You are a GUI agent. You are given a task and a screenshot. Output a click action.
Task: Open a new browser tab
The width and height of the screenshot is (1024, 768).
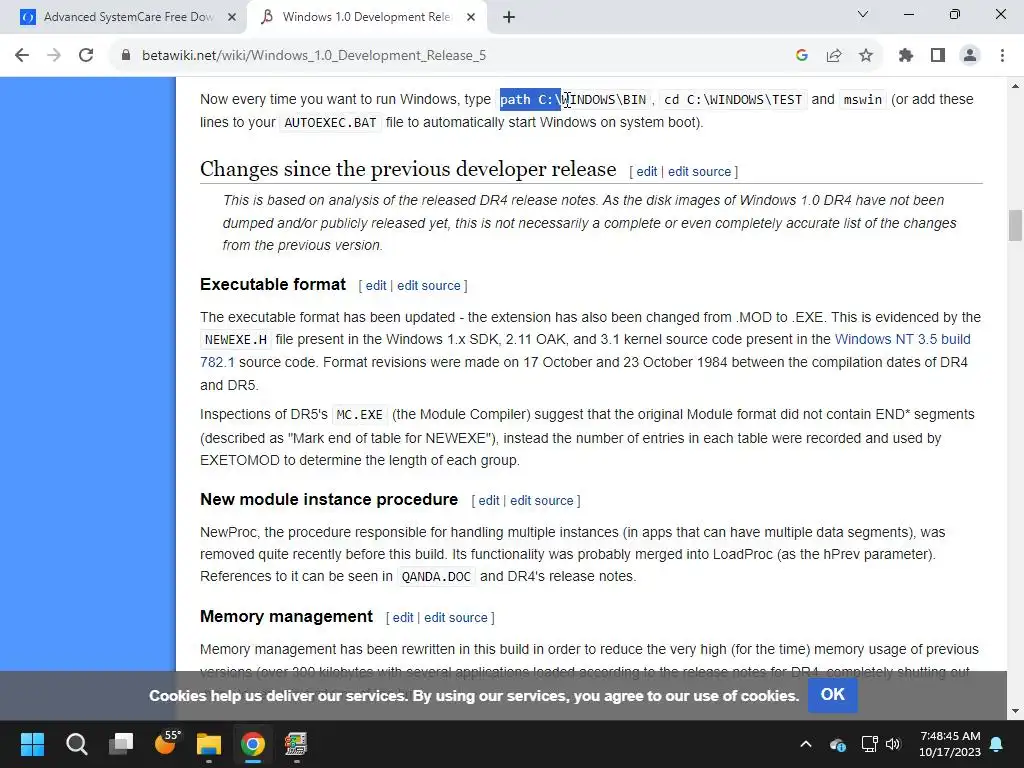509,18
